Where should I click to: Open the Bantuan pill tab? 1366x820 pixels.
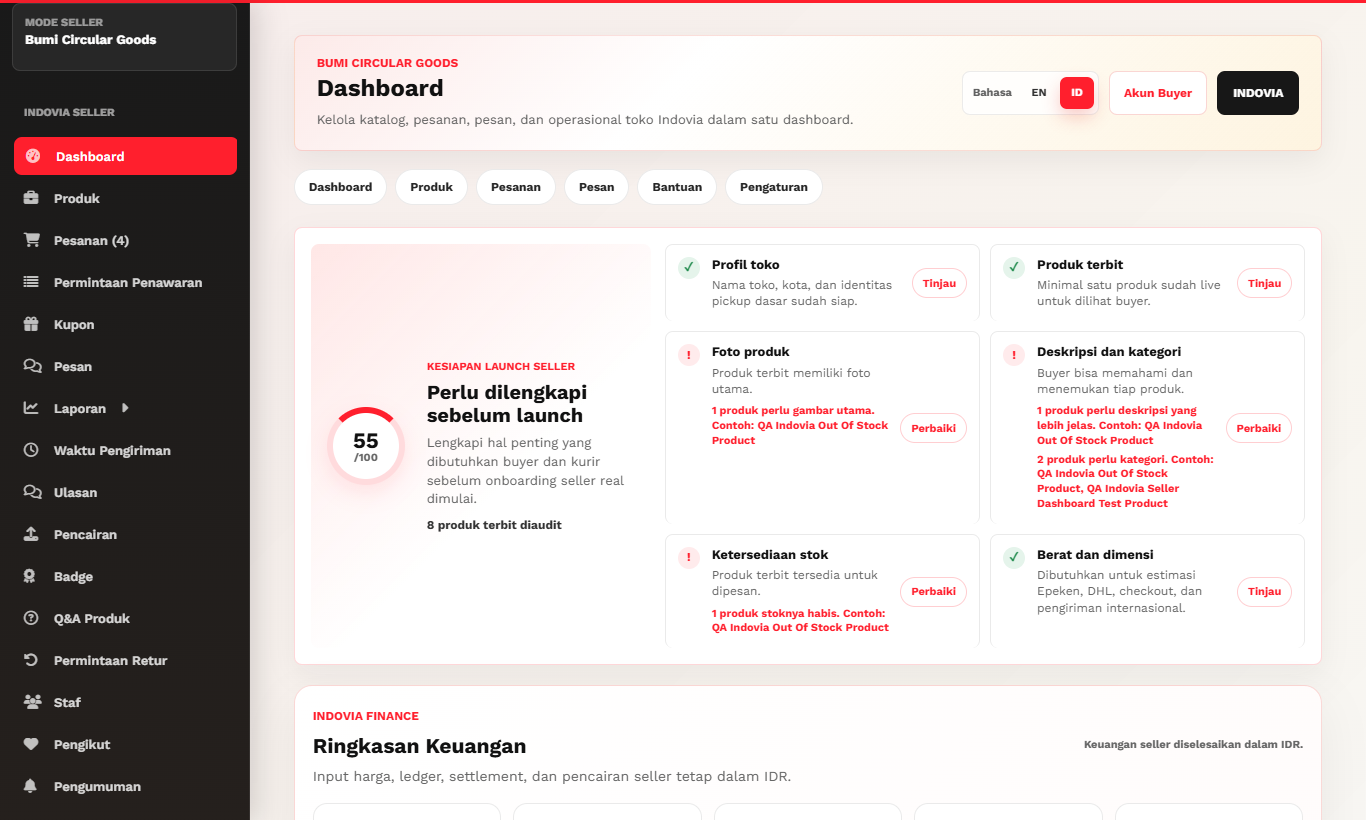pyautogui.click(x=677, y=187)
